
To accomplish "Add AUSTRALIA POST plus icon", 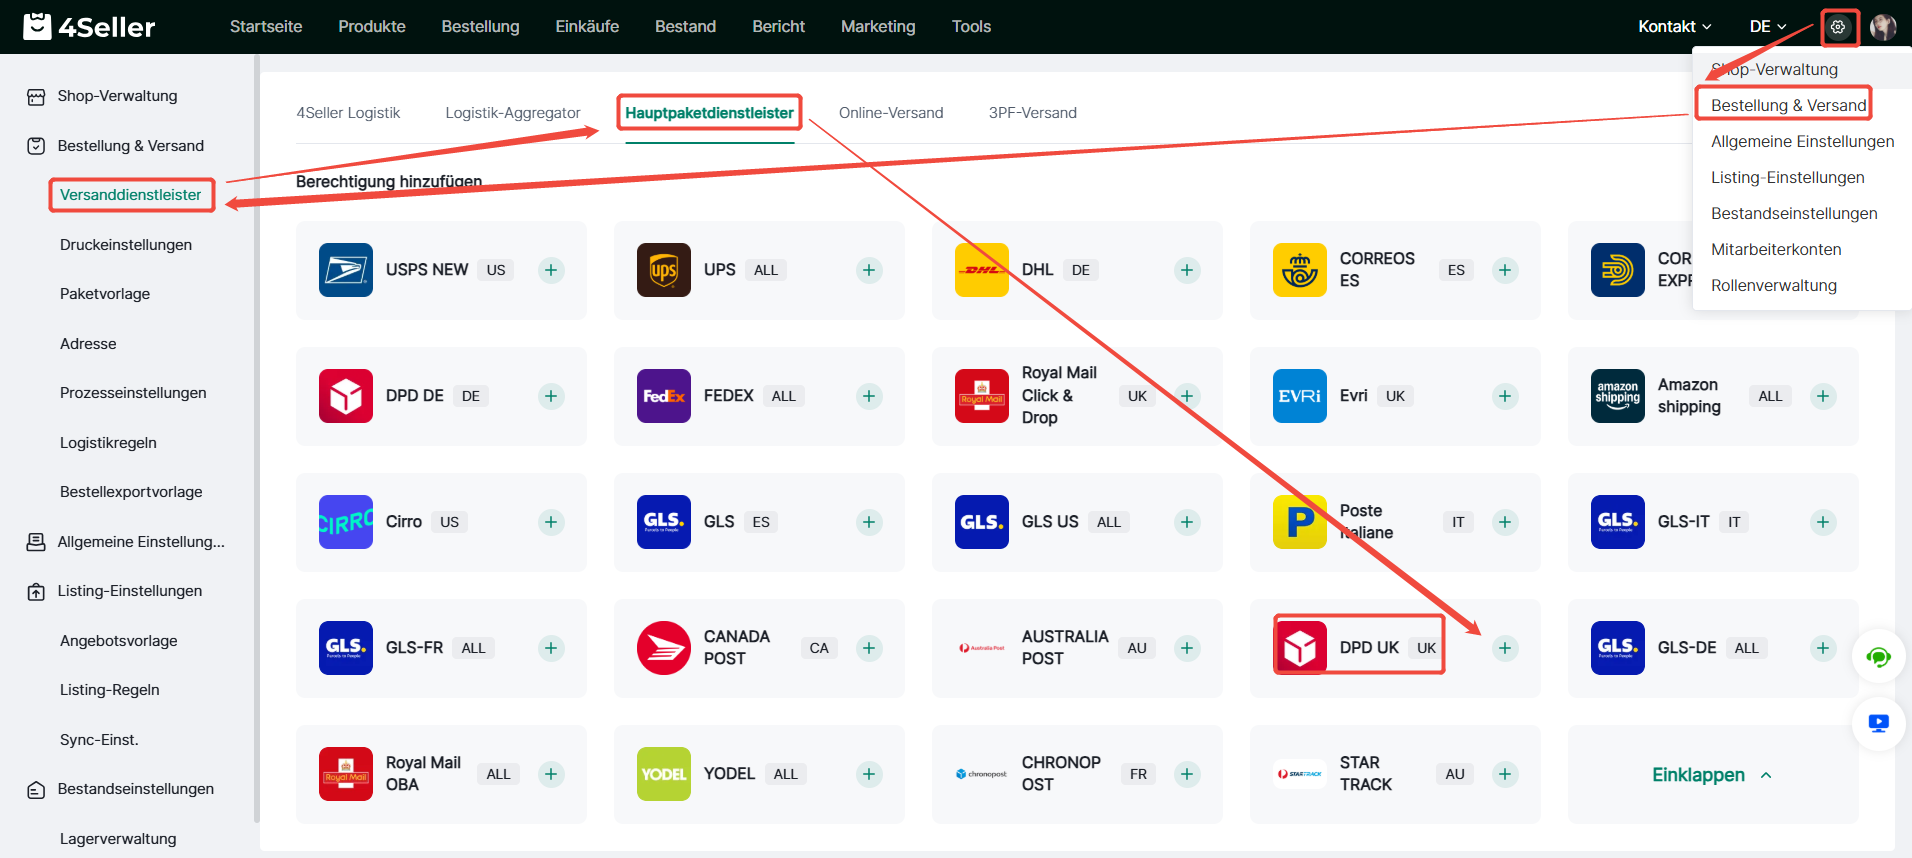I will pos(1187,648).
